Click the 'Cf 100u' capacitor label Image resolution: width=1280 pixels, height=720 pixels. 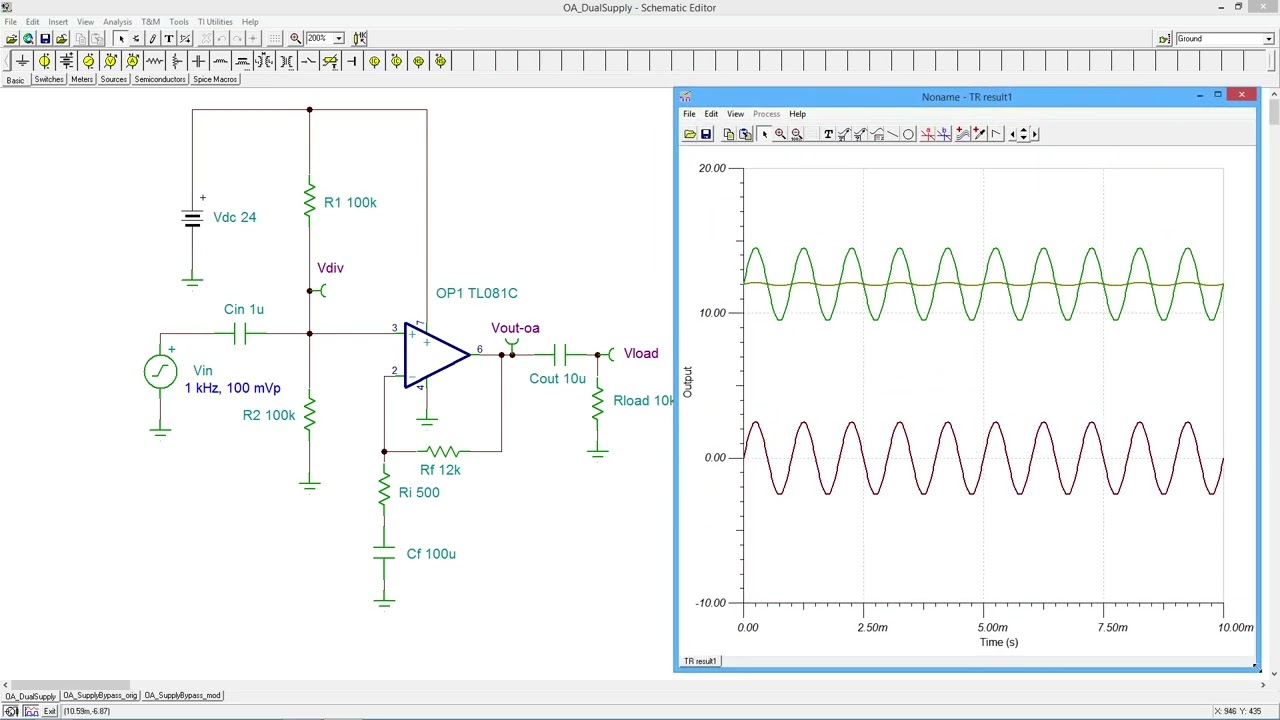[x=431, y=554]
